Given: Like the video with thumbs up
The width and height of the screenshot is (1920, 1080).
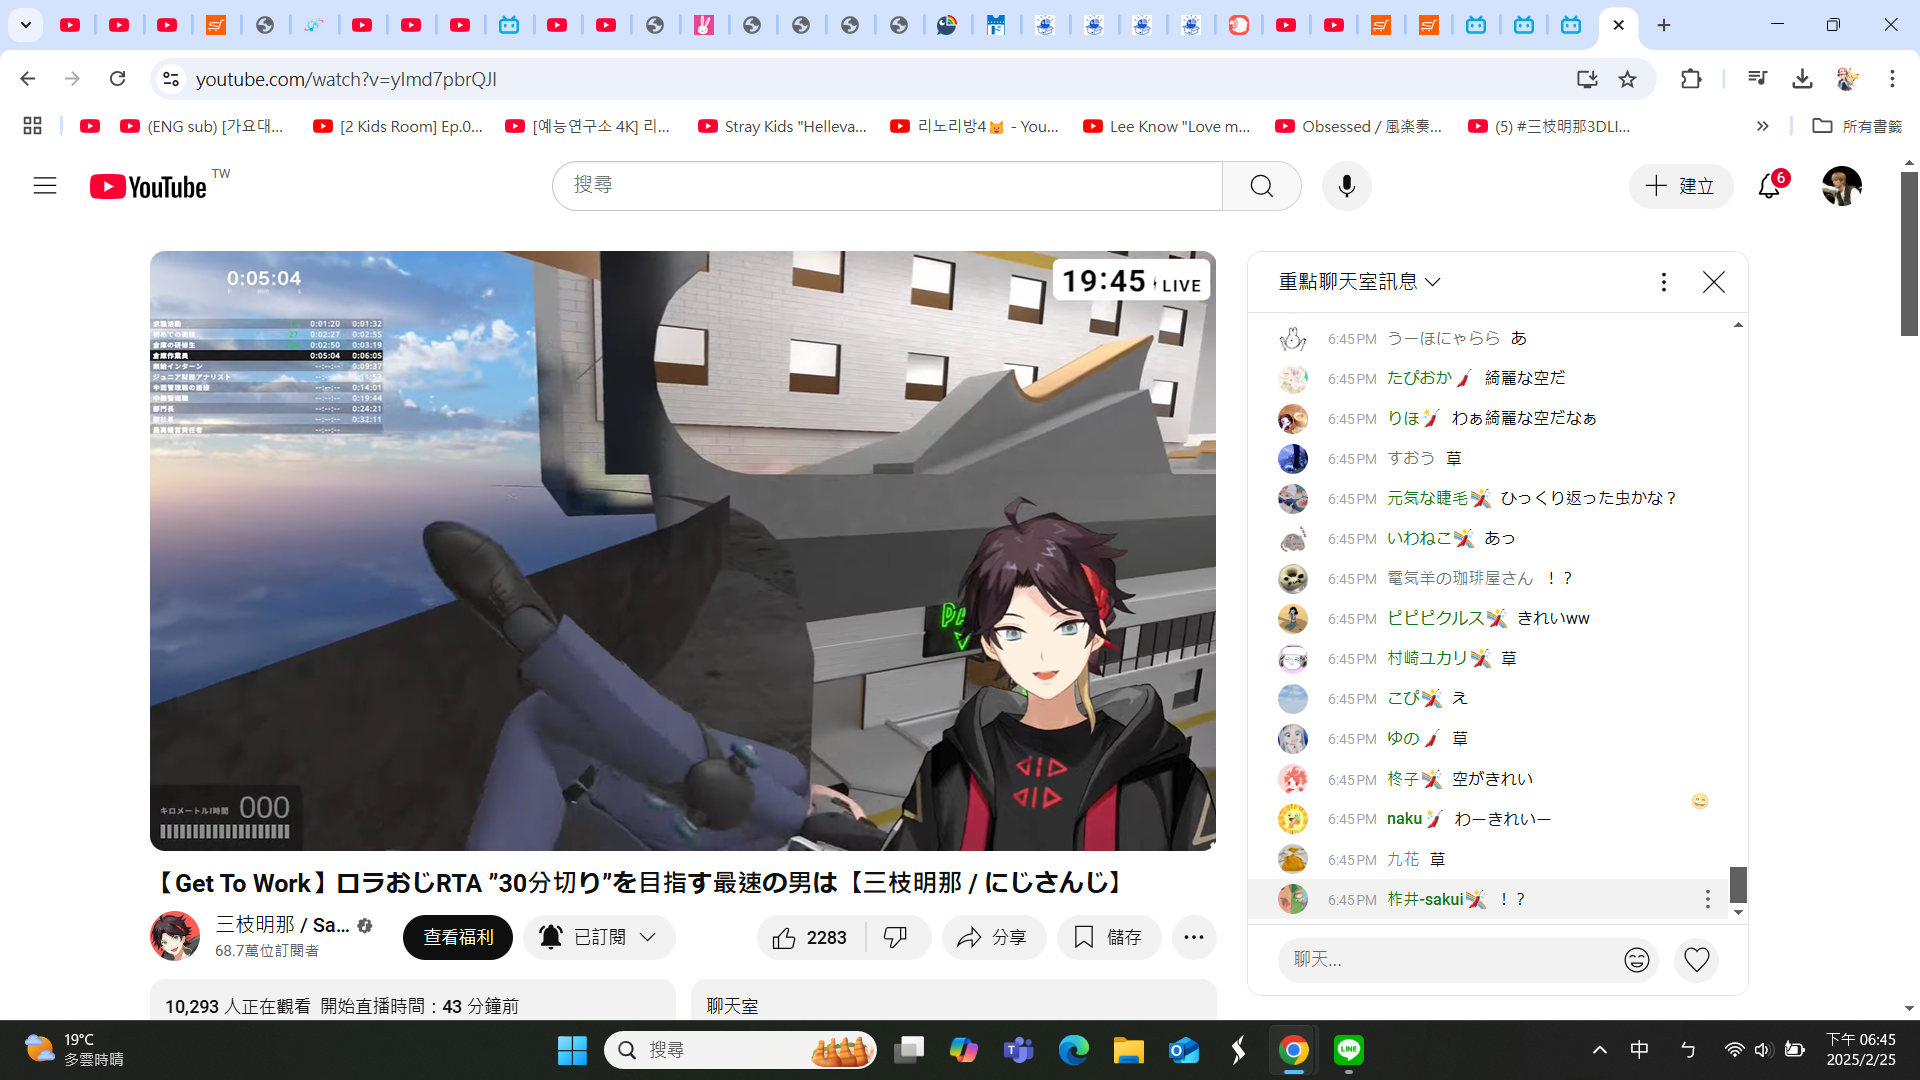Looking at the screenshot, I should pyautogui.click(x=810, y=938).
